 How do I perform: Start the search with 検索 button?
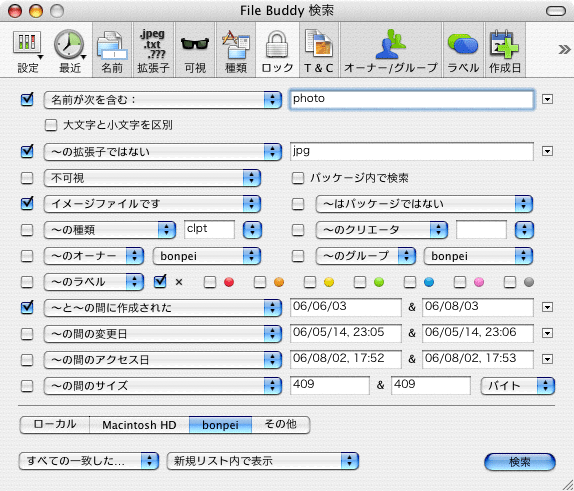(520, 462)
